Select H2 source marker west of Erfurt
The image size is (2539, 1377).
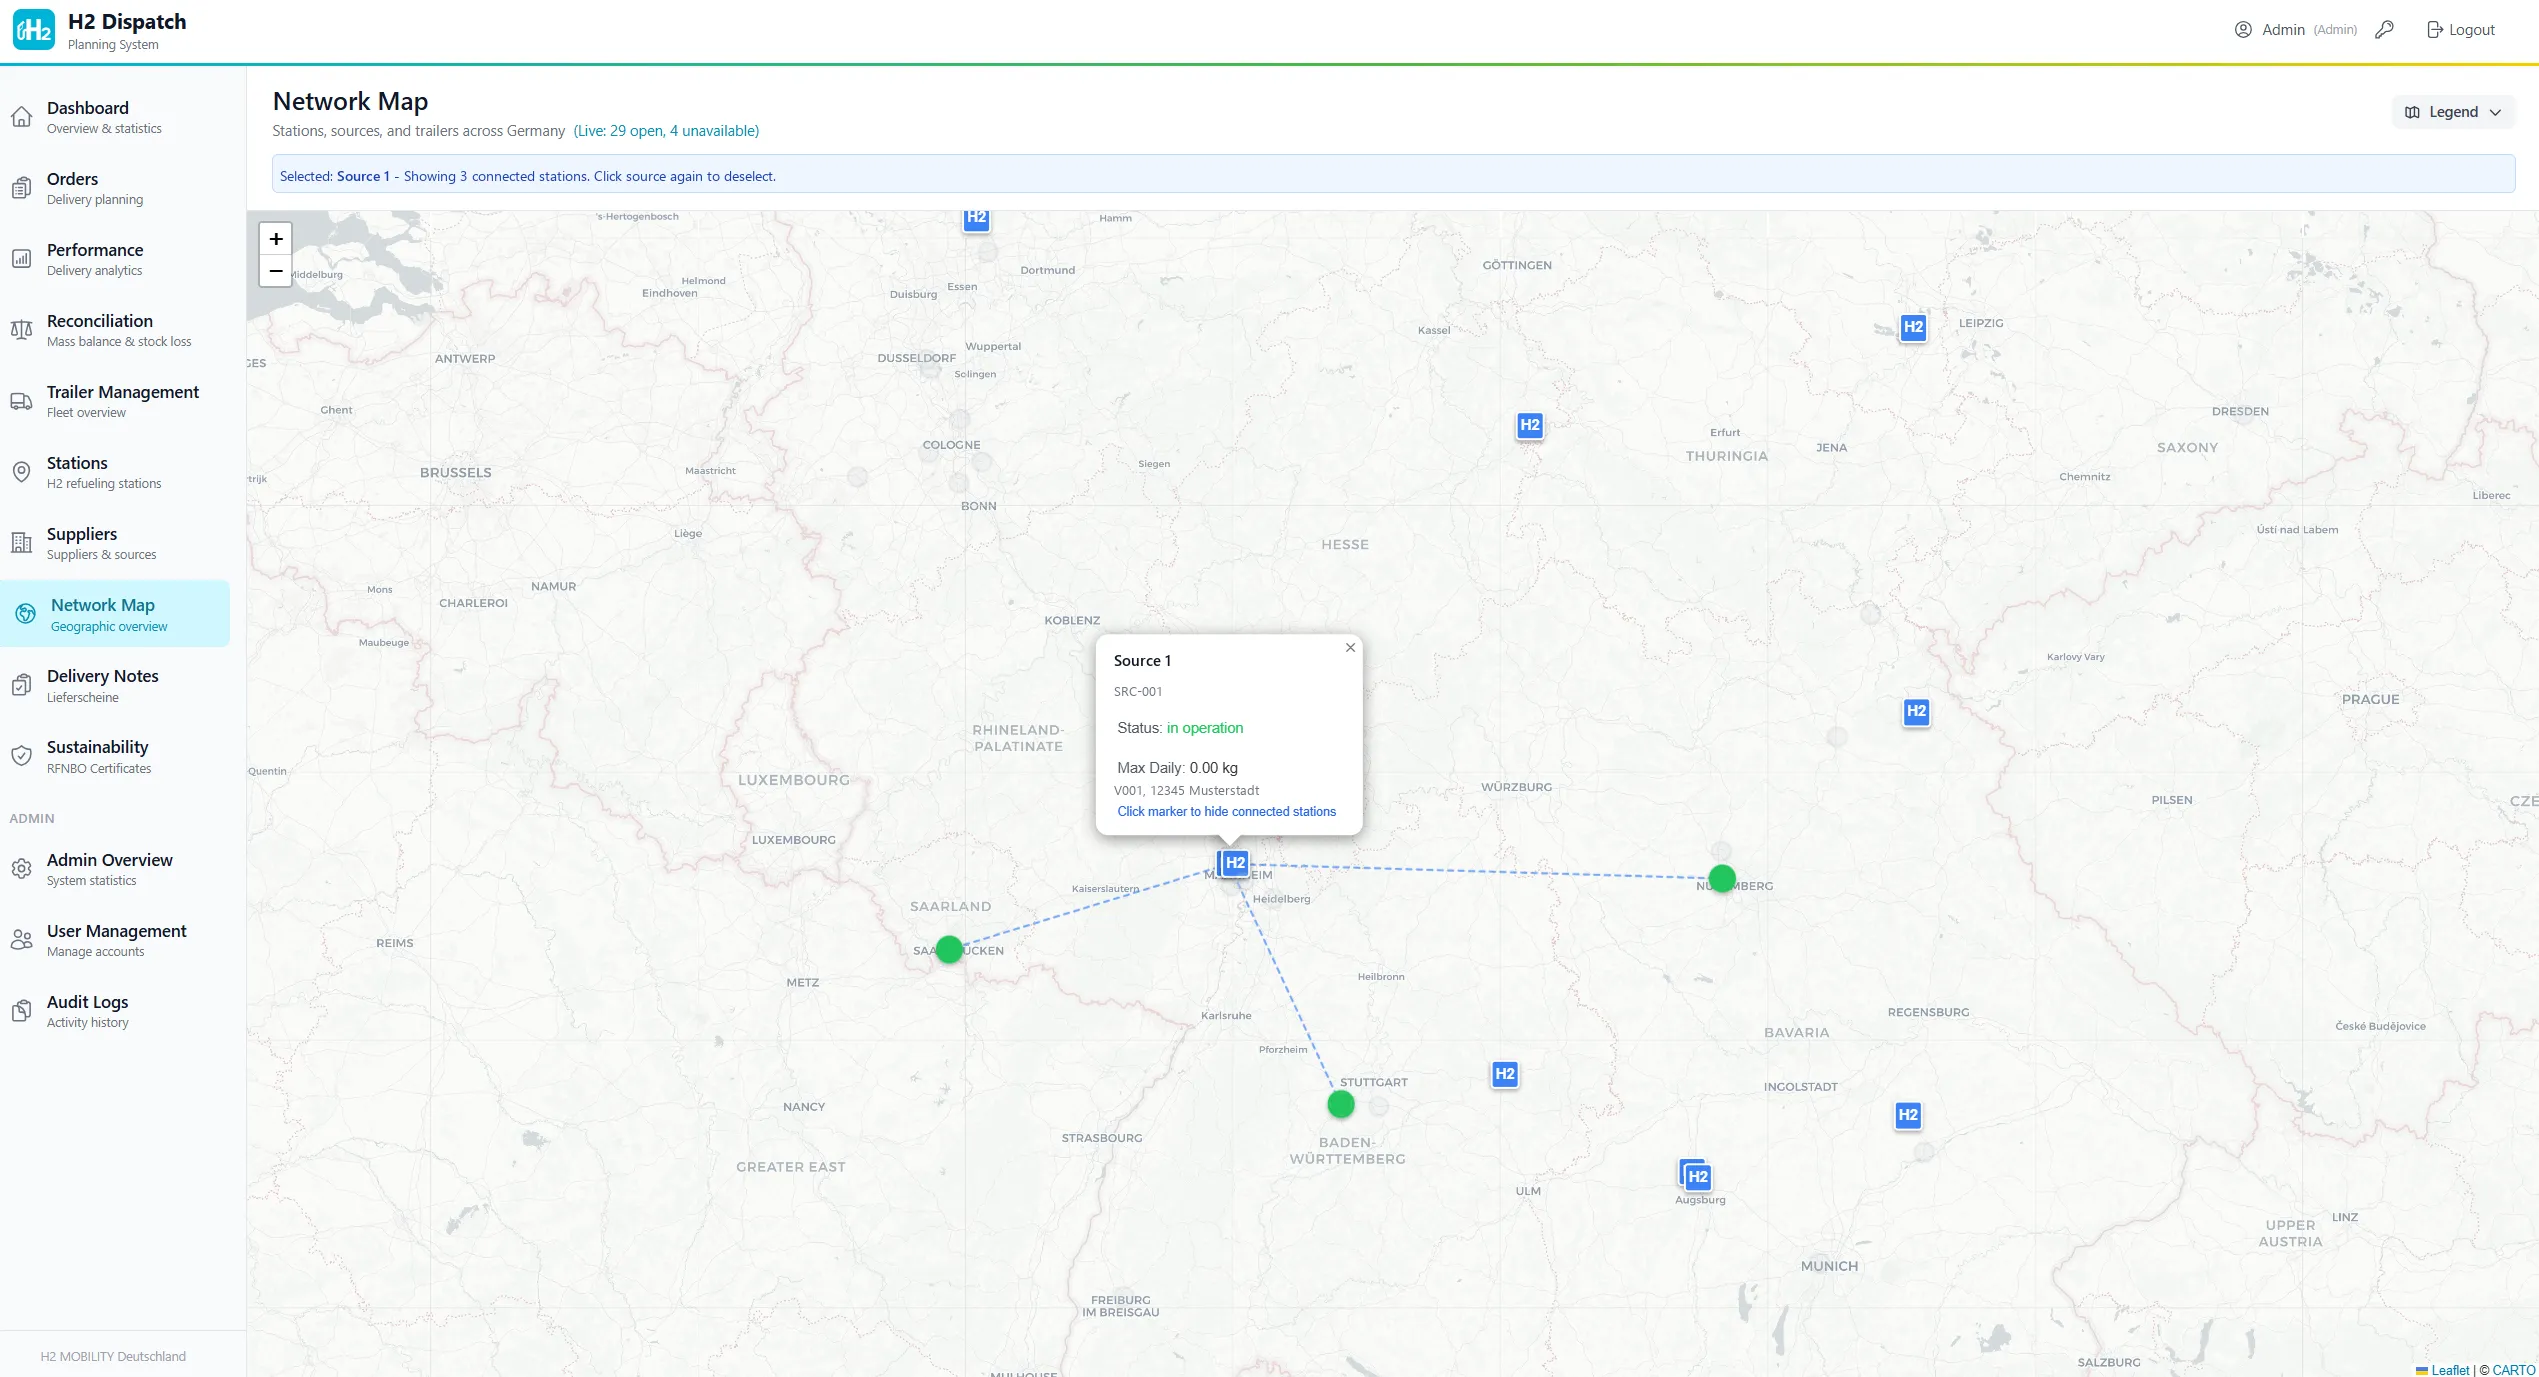(x=1530, y=425)
